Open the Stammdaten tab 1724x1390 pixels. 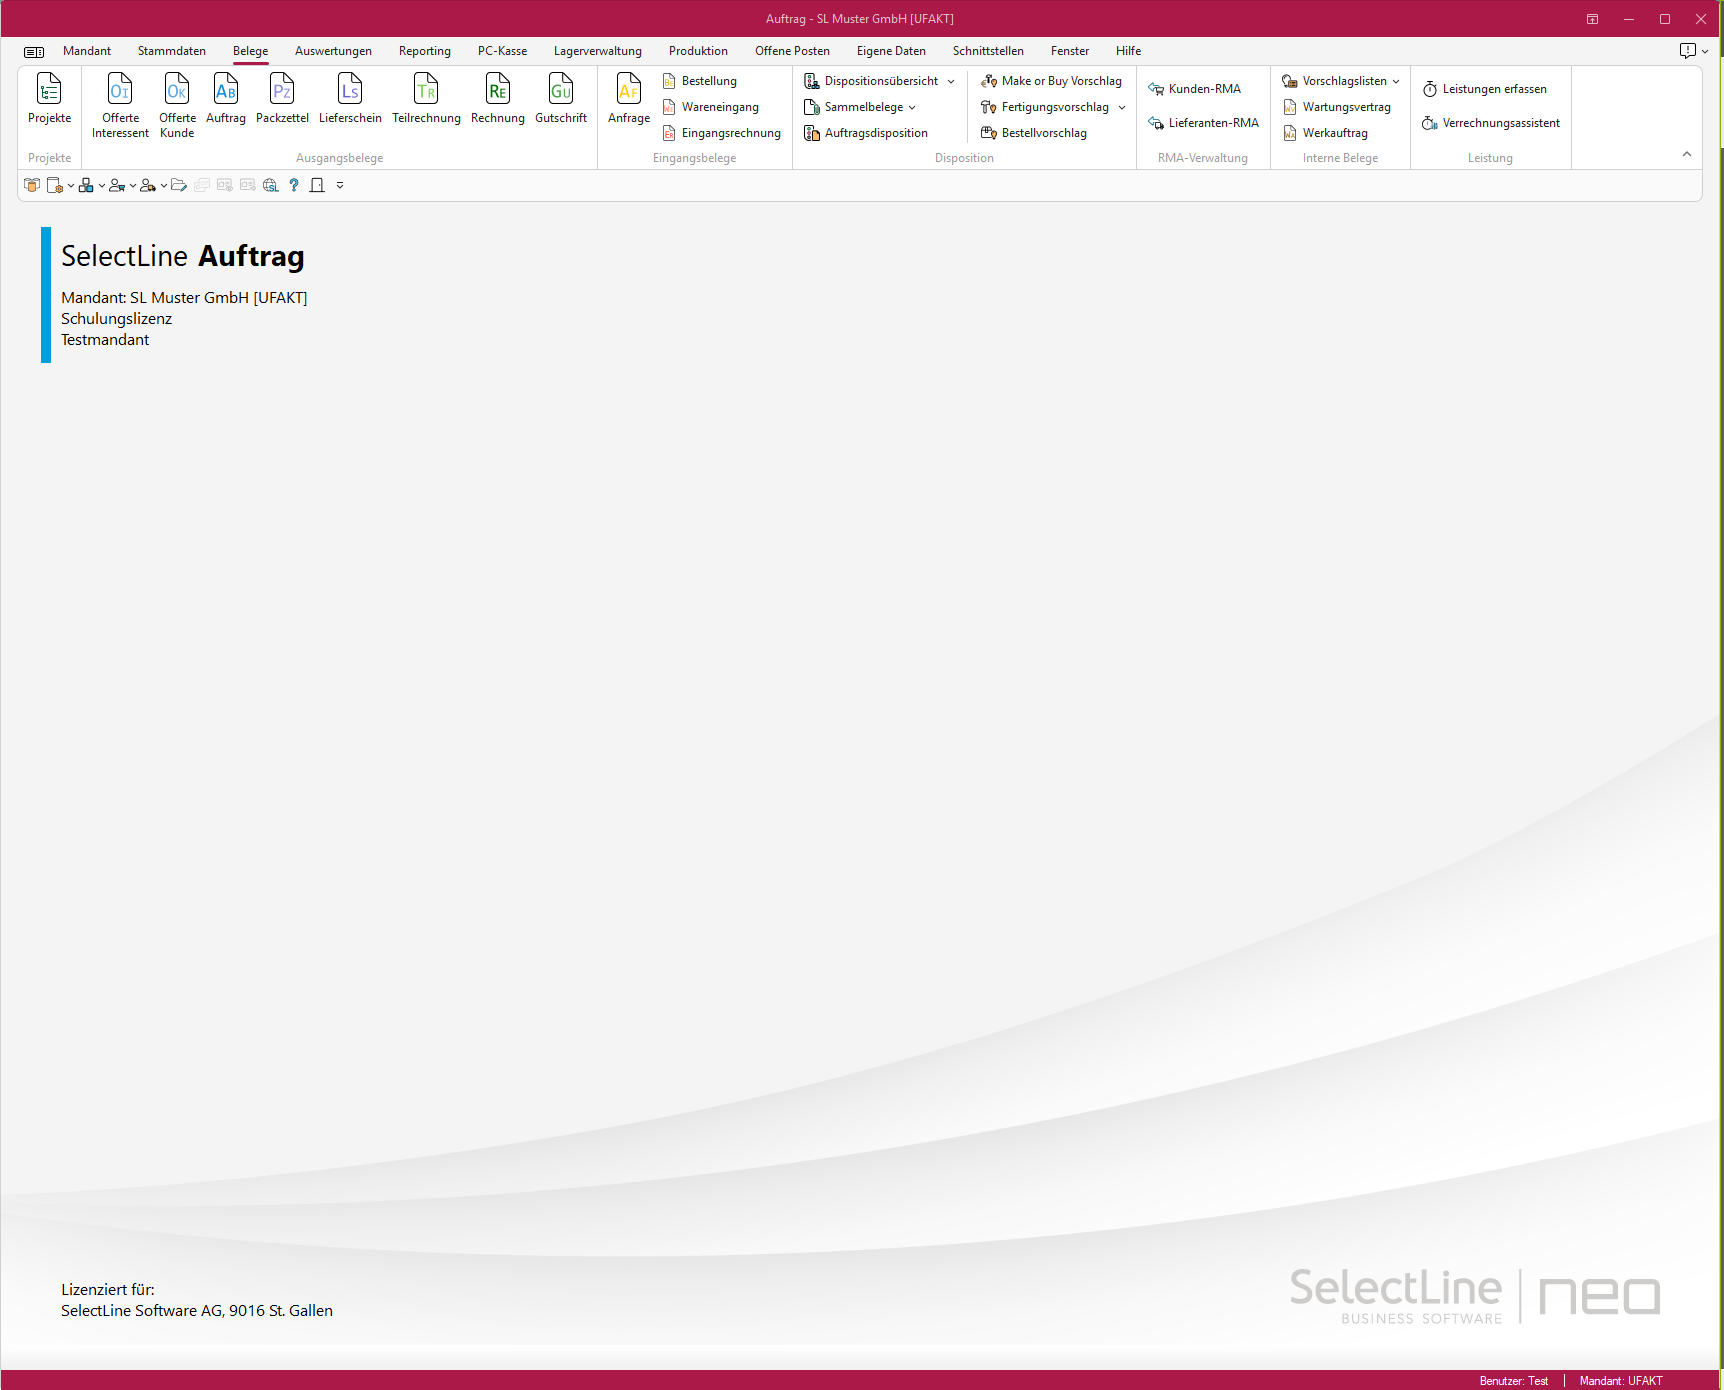pos(172,51)
